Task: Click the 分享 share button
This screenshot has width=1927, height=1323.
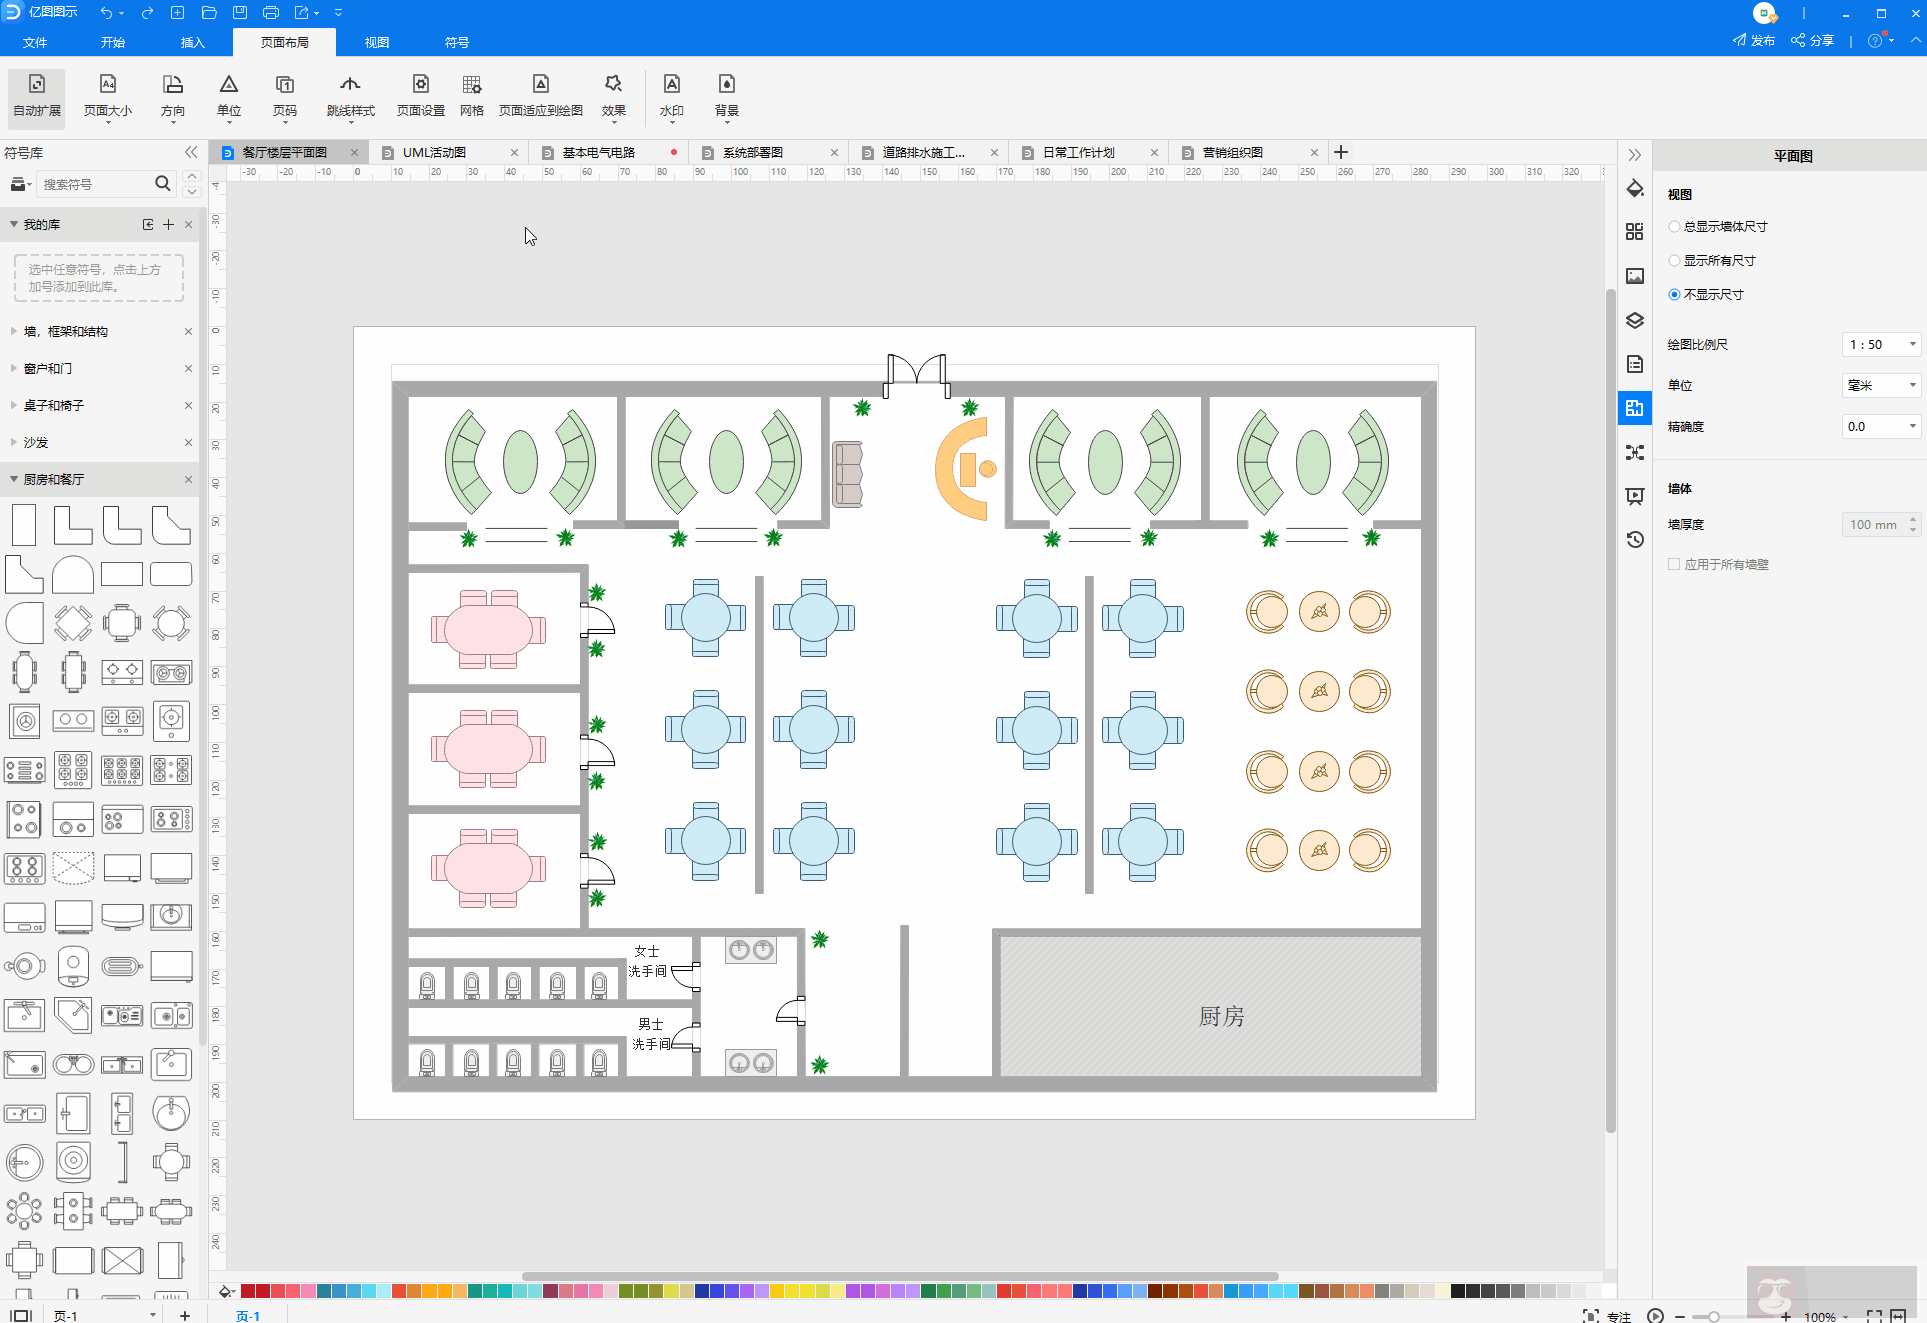Action: 1813,41
